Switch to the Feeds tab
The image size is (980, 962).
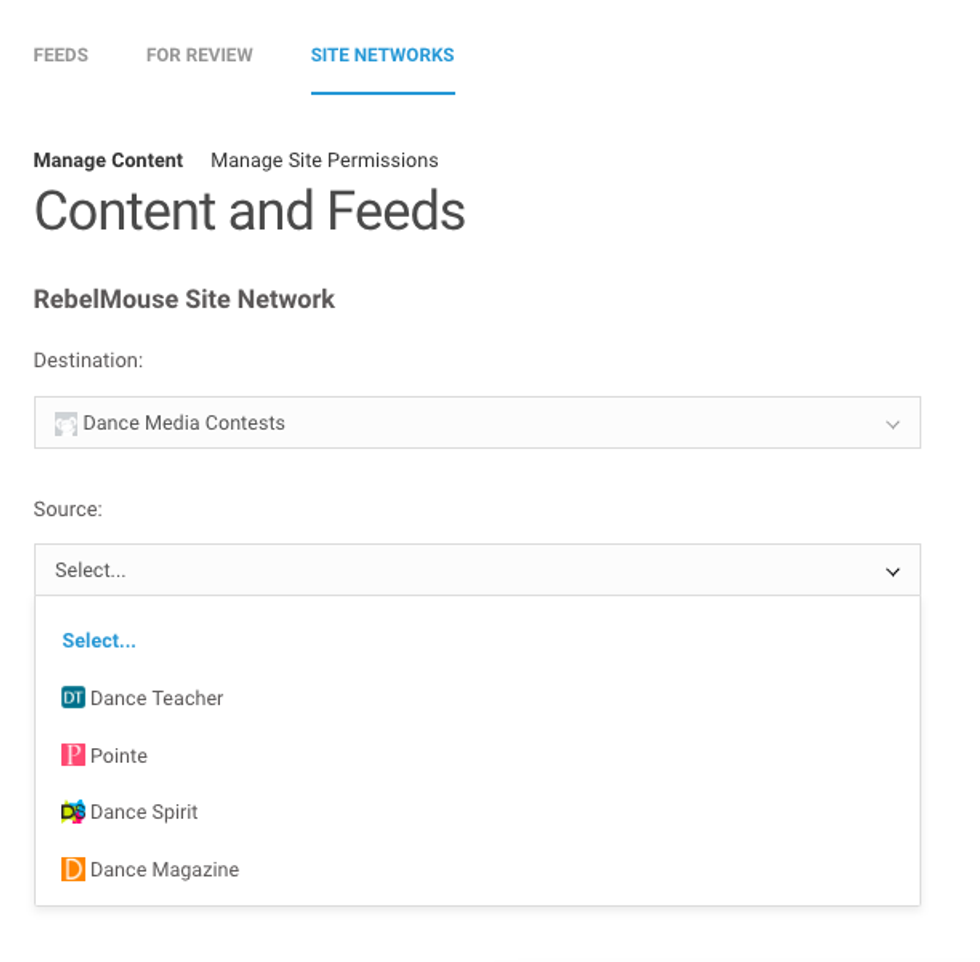click(61, 55)
